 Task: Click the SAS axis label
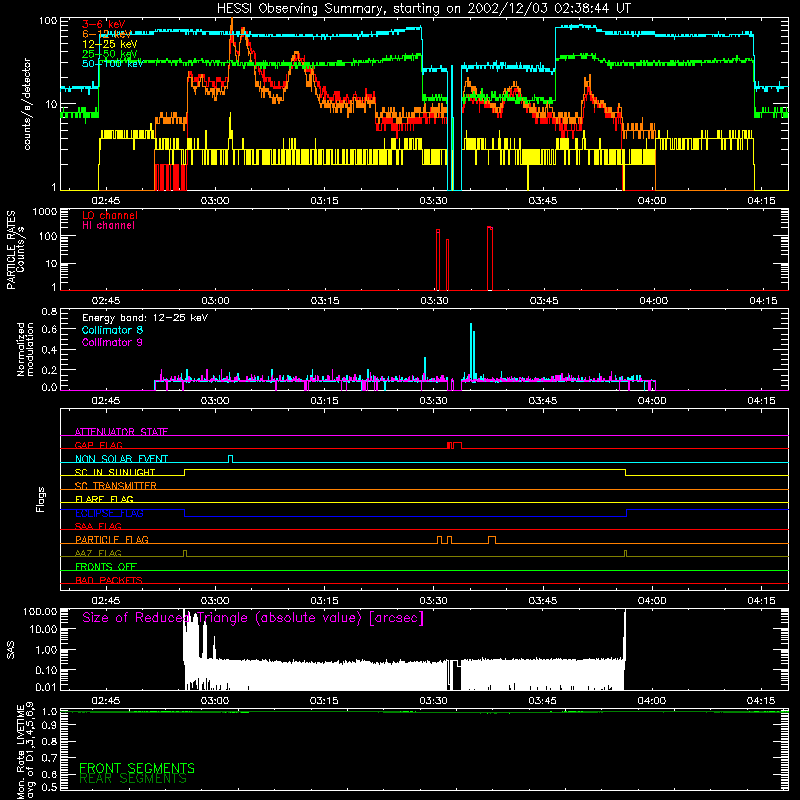click(10, 649)
